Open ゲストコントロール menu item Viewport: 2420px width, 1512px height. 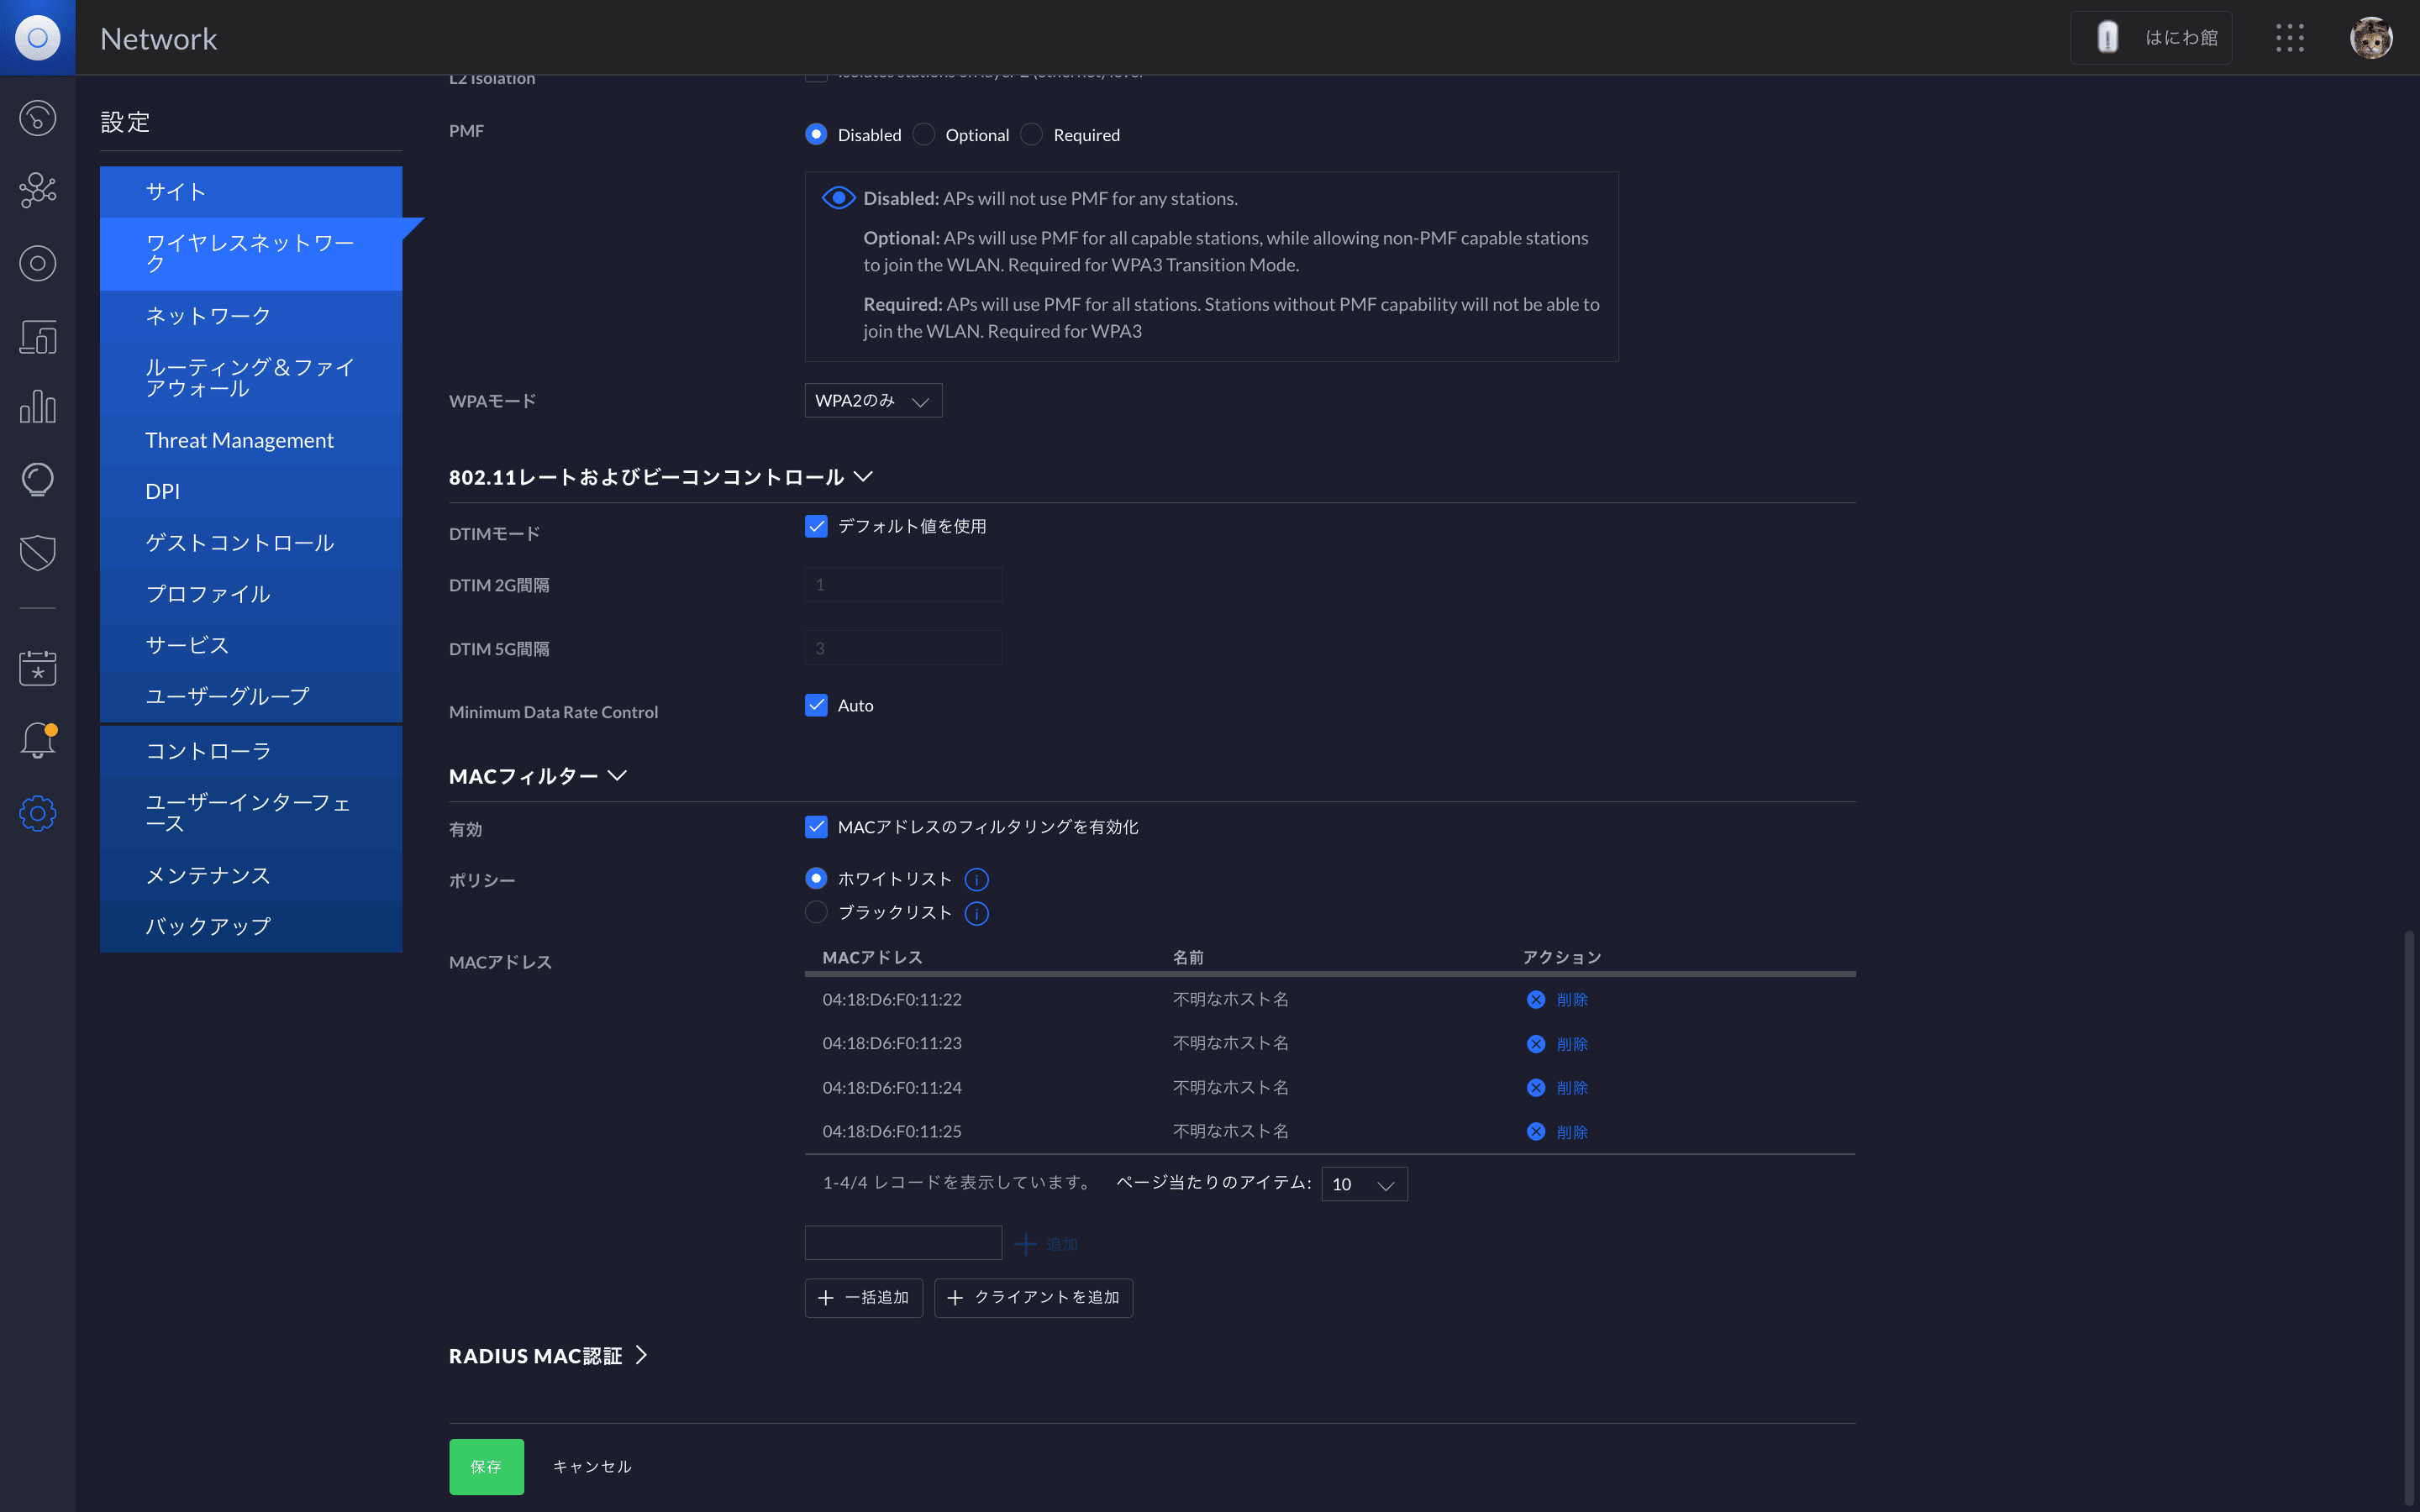point(251,543)
